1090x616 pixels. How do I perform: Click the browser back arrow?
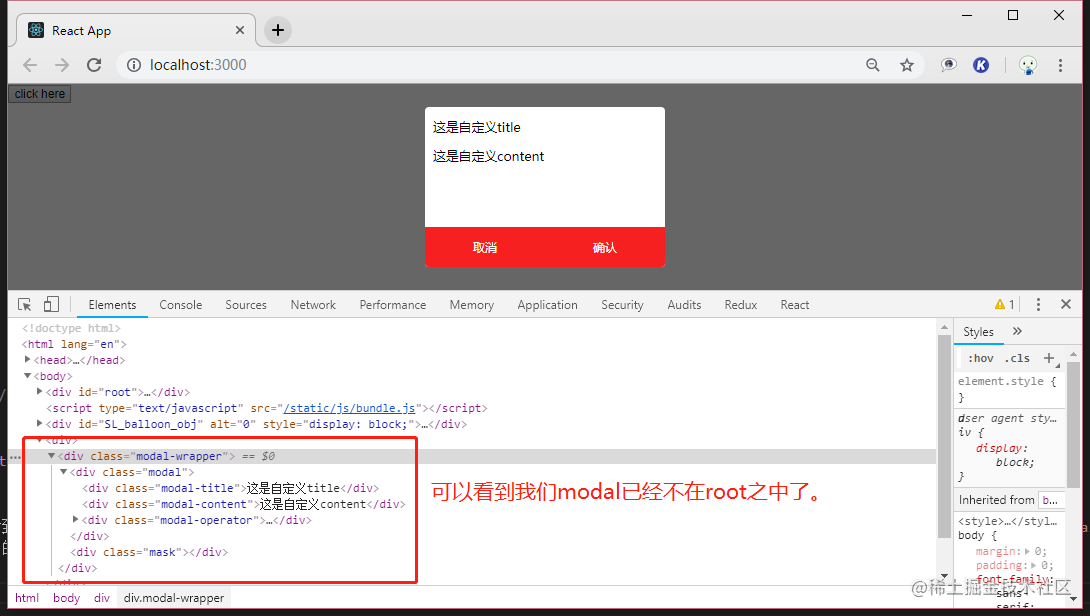pyautogui.click(x=30, y=65)
